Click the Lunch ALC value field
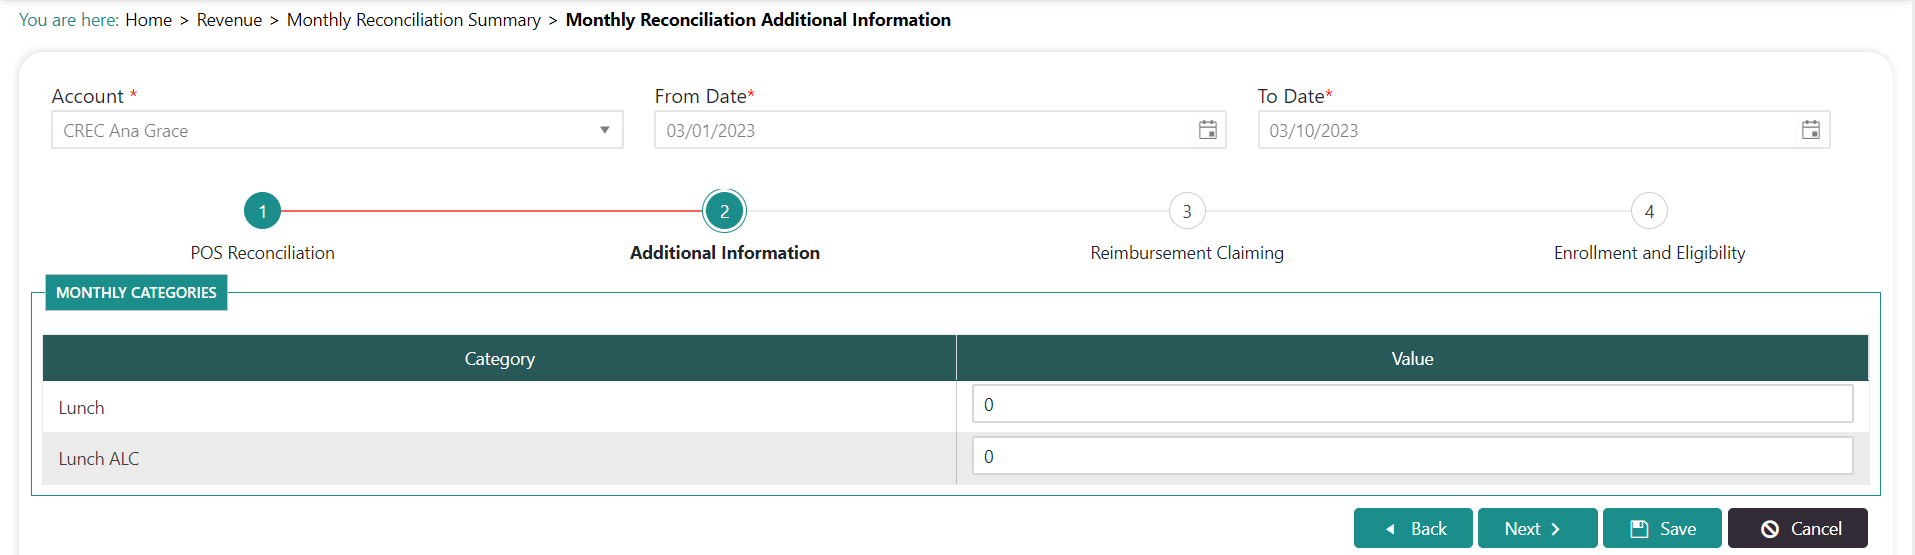The height and width of the screenshot is (555, 1915). tap(1412, 456)
